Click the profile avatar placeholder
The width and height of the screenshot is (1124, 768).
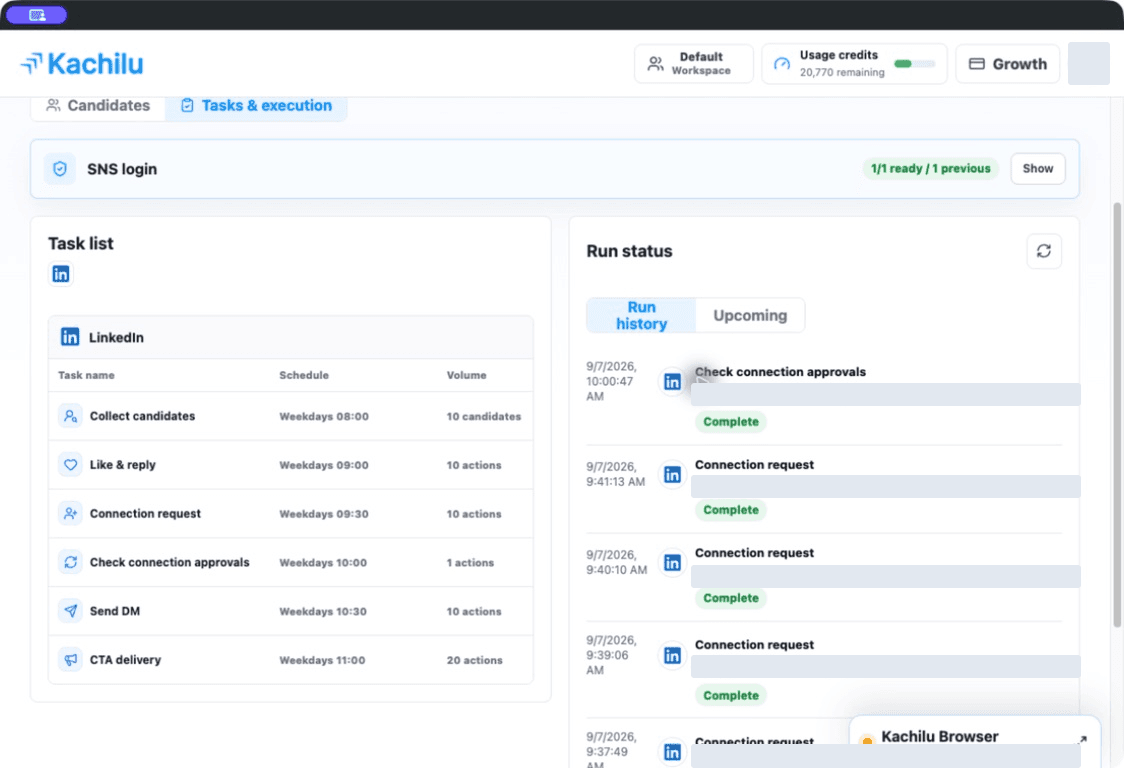coord(1088,64)
